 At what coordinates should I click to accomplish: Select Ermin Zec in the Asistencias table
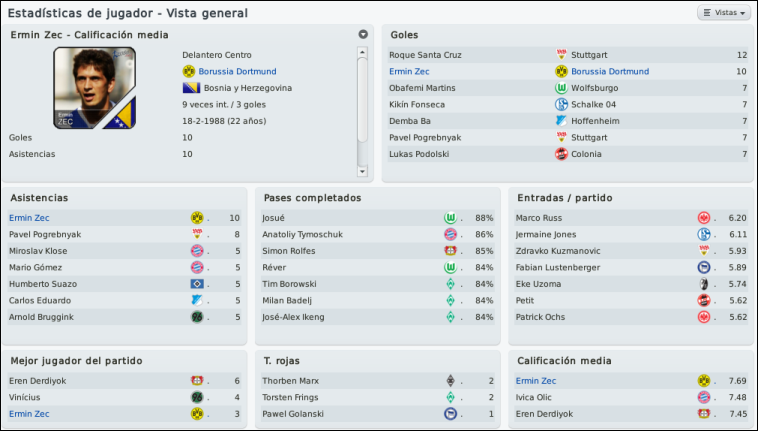point(29,218)
